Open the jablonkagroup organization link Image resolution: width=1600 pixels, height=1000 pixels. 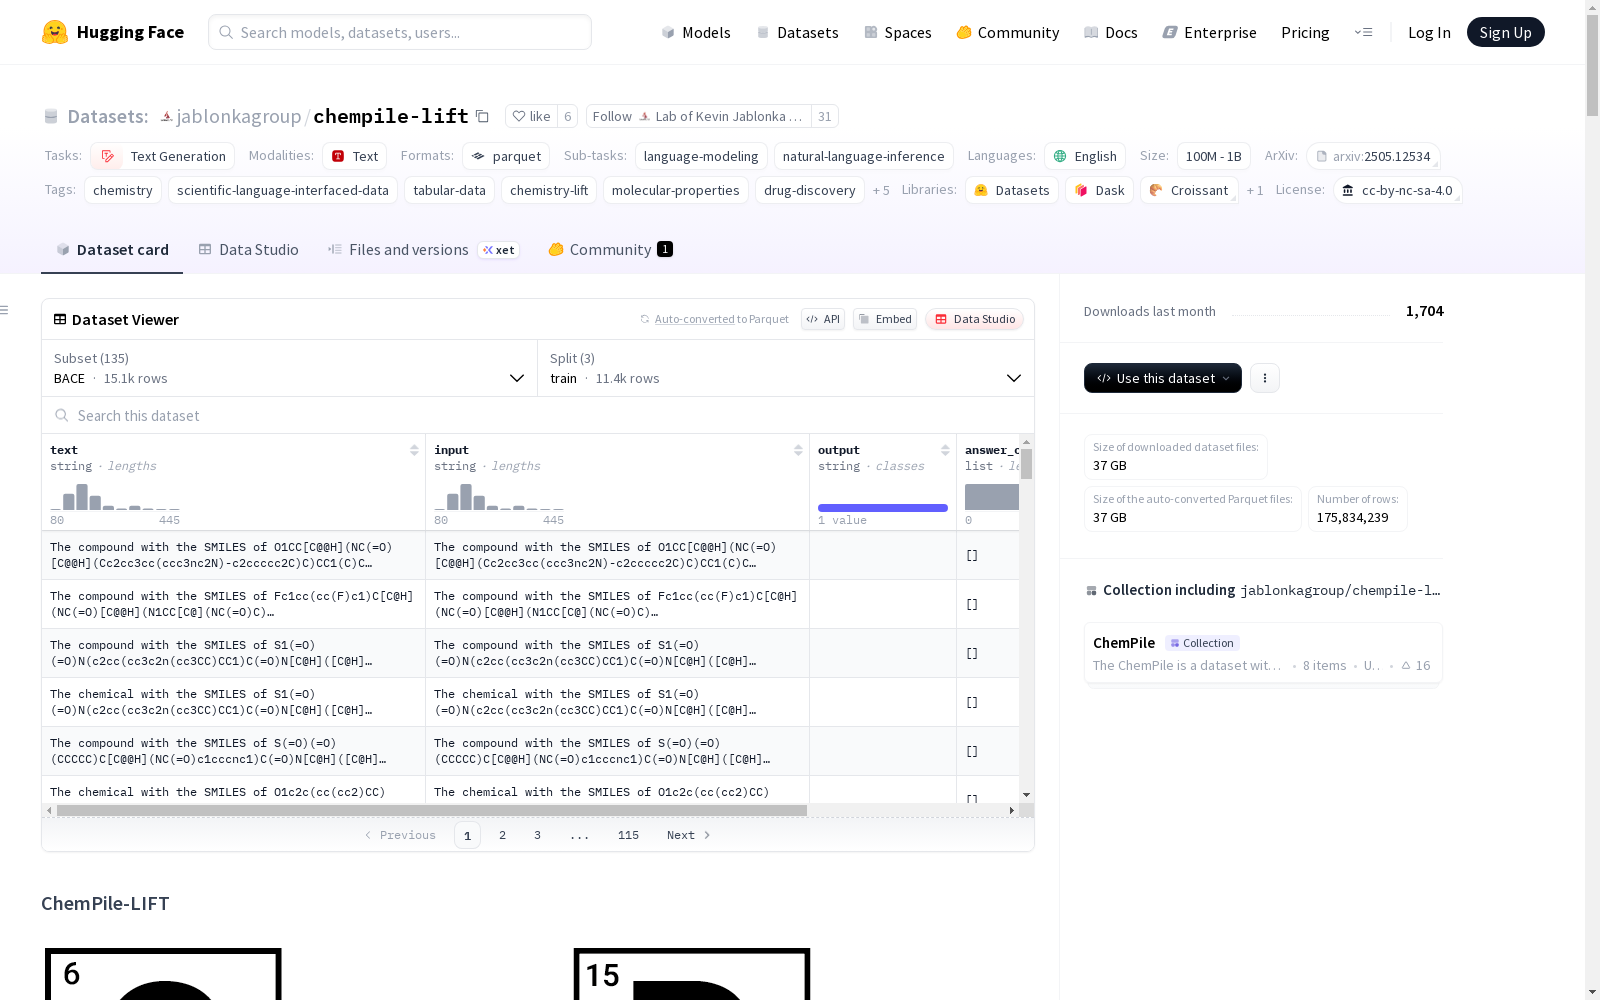[x=239, y=116]
